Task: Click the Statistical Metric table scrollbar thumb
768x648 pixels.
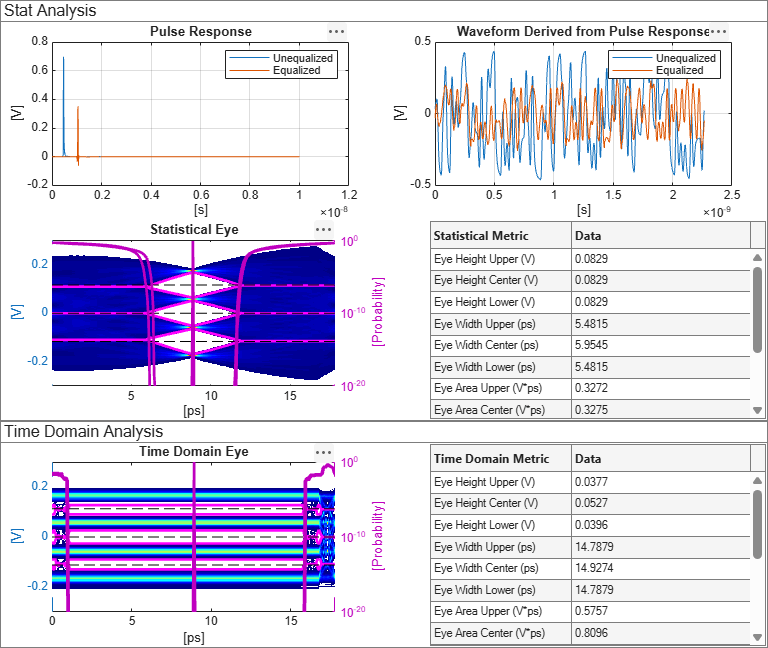Action: (x=757, y=309)
